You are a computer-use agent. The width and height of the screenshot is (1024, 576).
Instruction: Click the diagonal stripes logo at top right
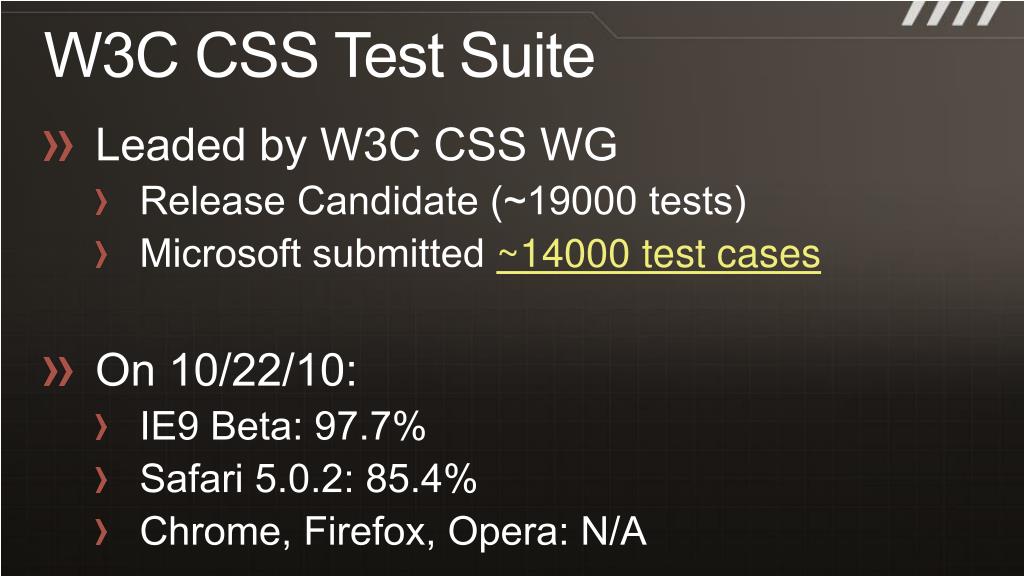(952, 12)
